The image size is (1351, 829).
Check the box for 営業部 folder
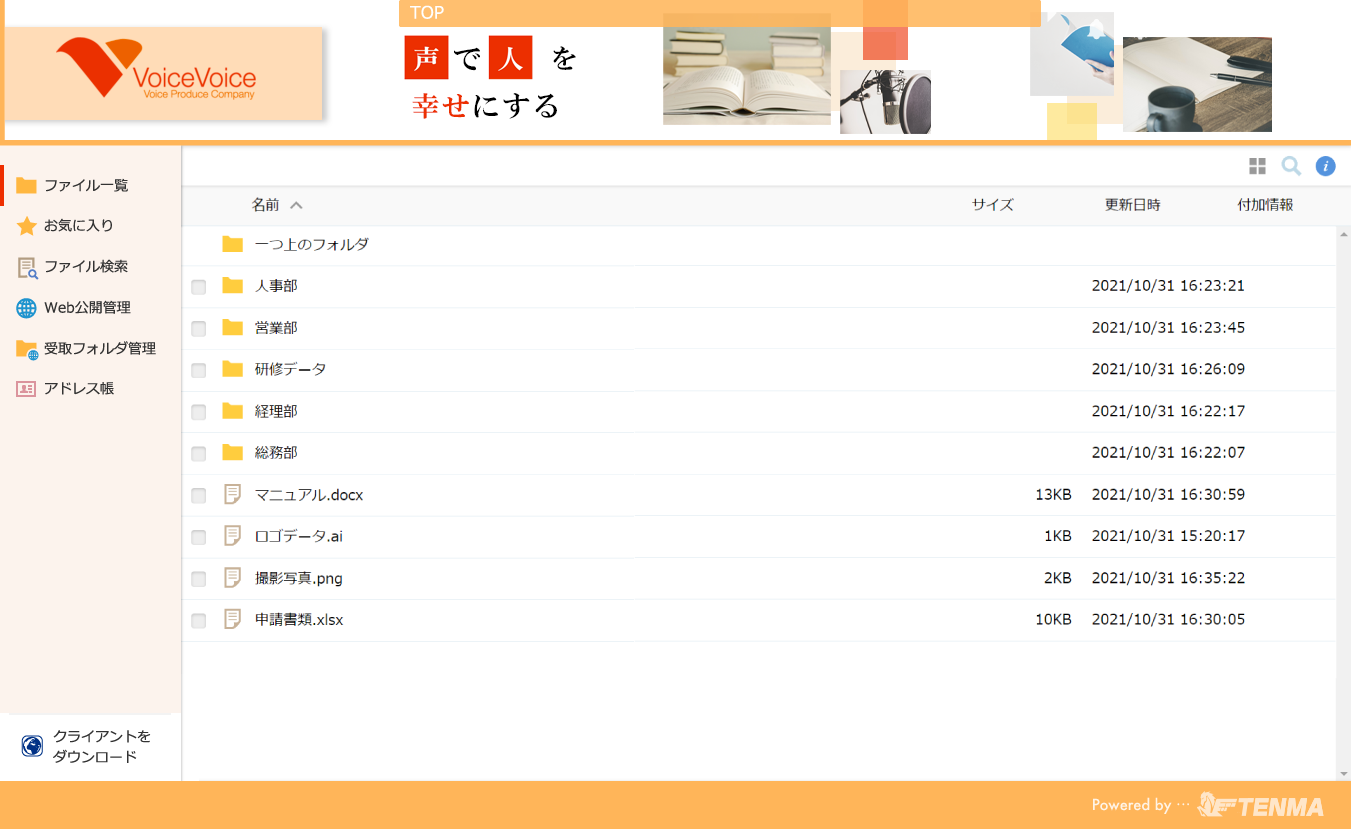(x=199, y=328)
